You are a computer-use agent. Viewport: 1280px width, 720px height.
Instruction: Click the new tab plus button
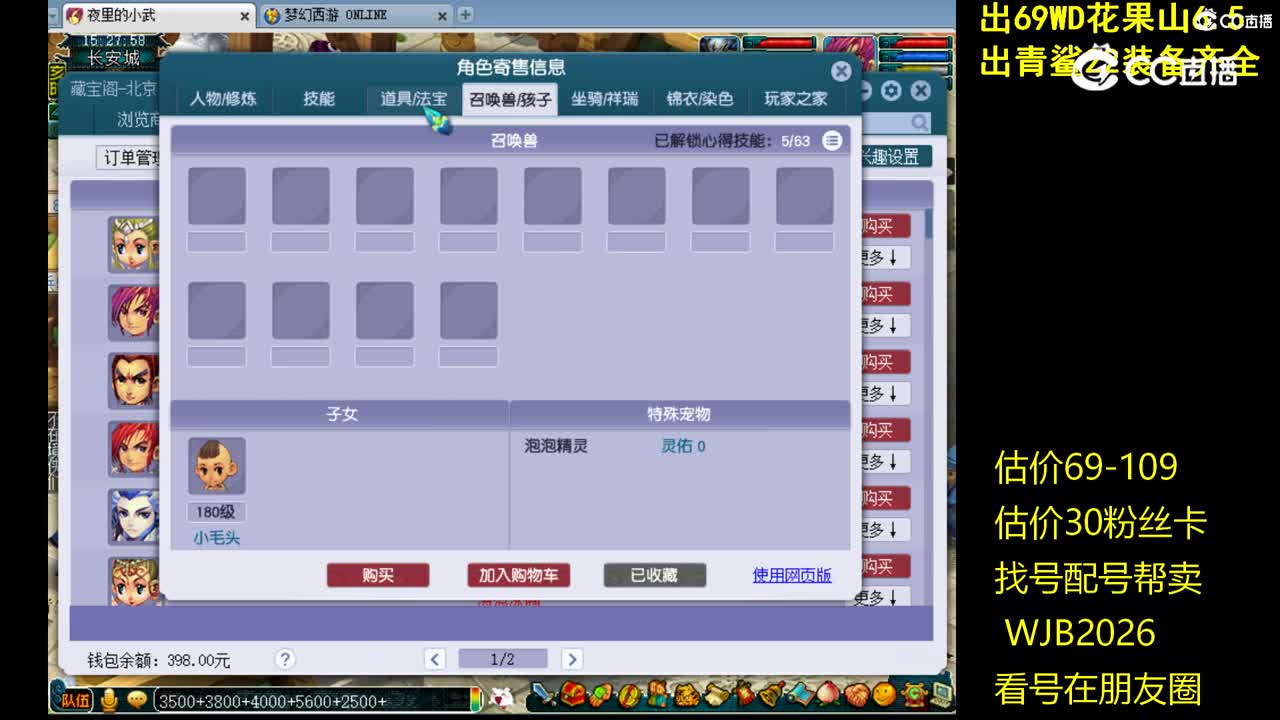tap(465, 15)
